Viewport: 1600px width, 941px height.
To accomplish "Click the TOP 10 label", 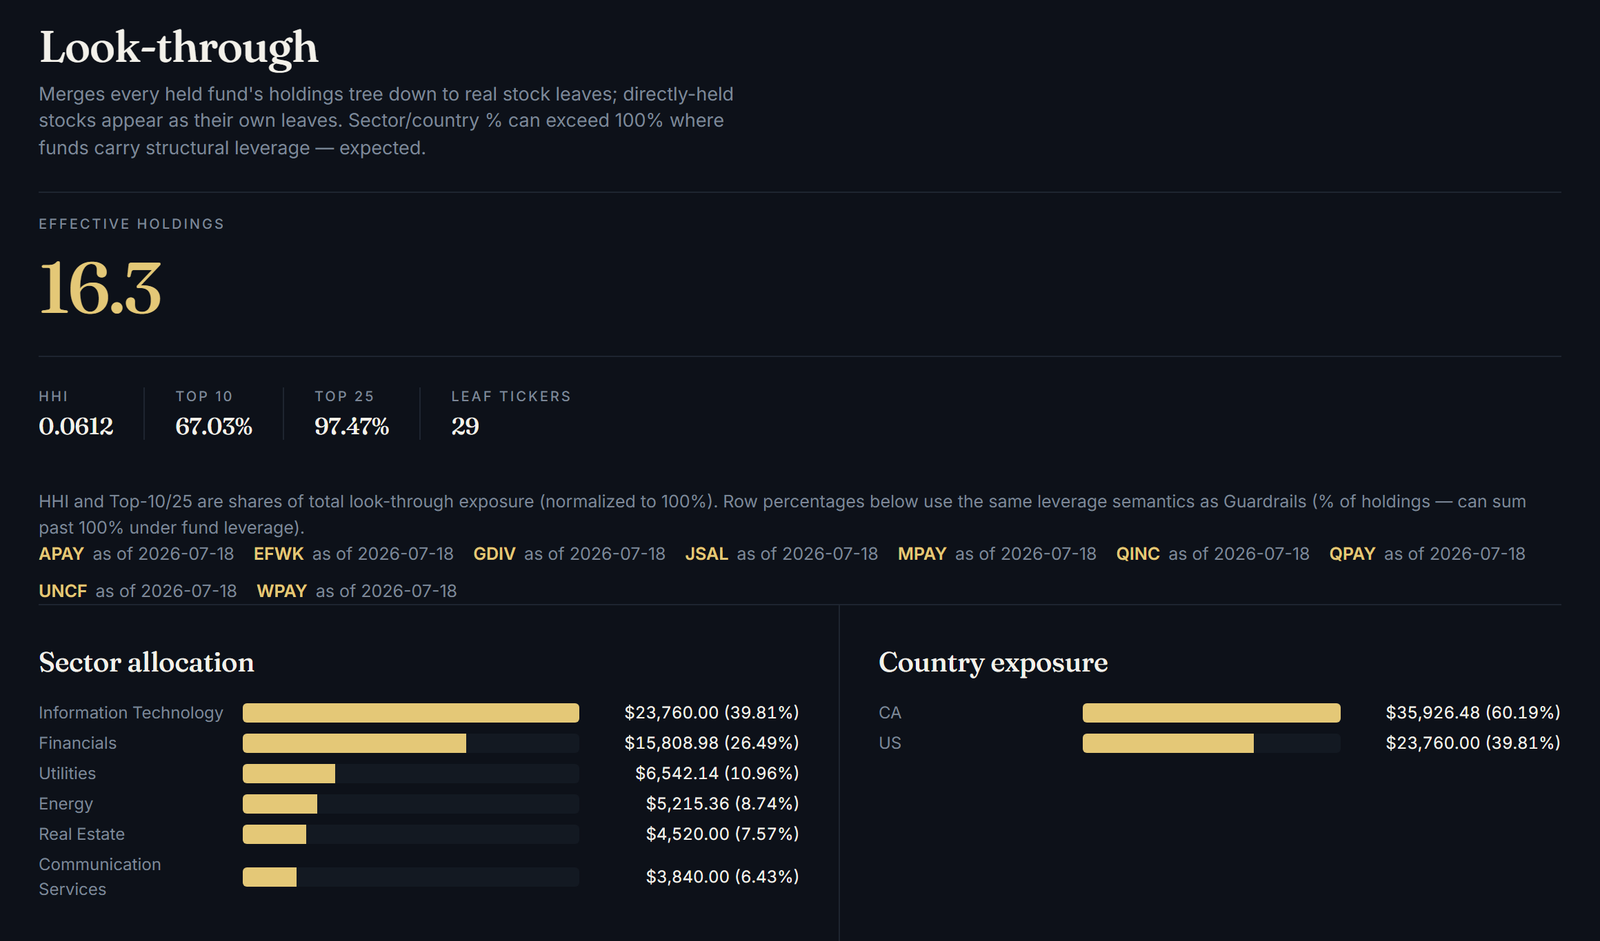I will tap(204, 396).
